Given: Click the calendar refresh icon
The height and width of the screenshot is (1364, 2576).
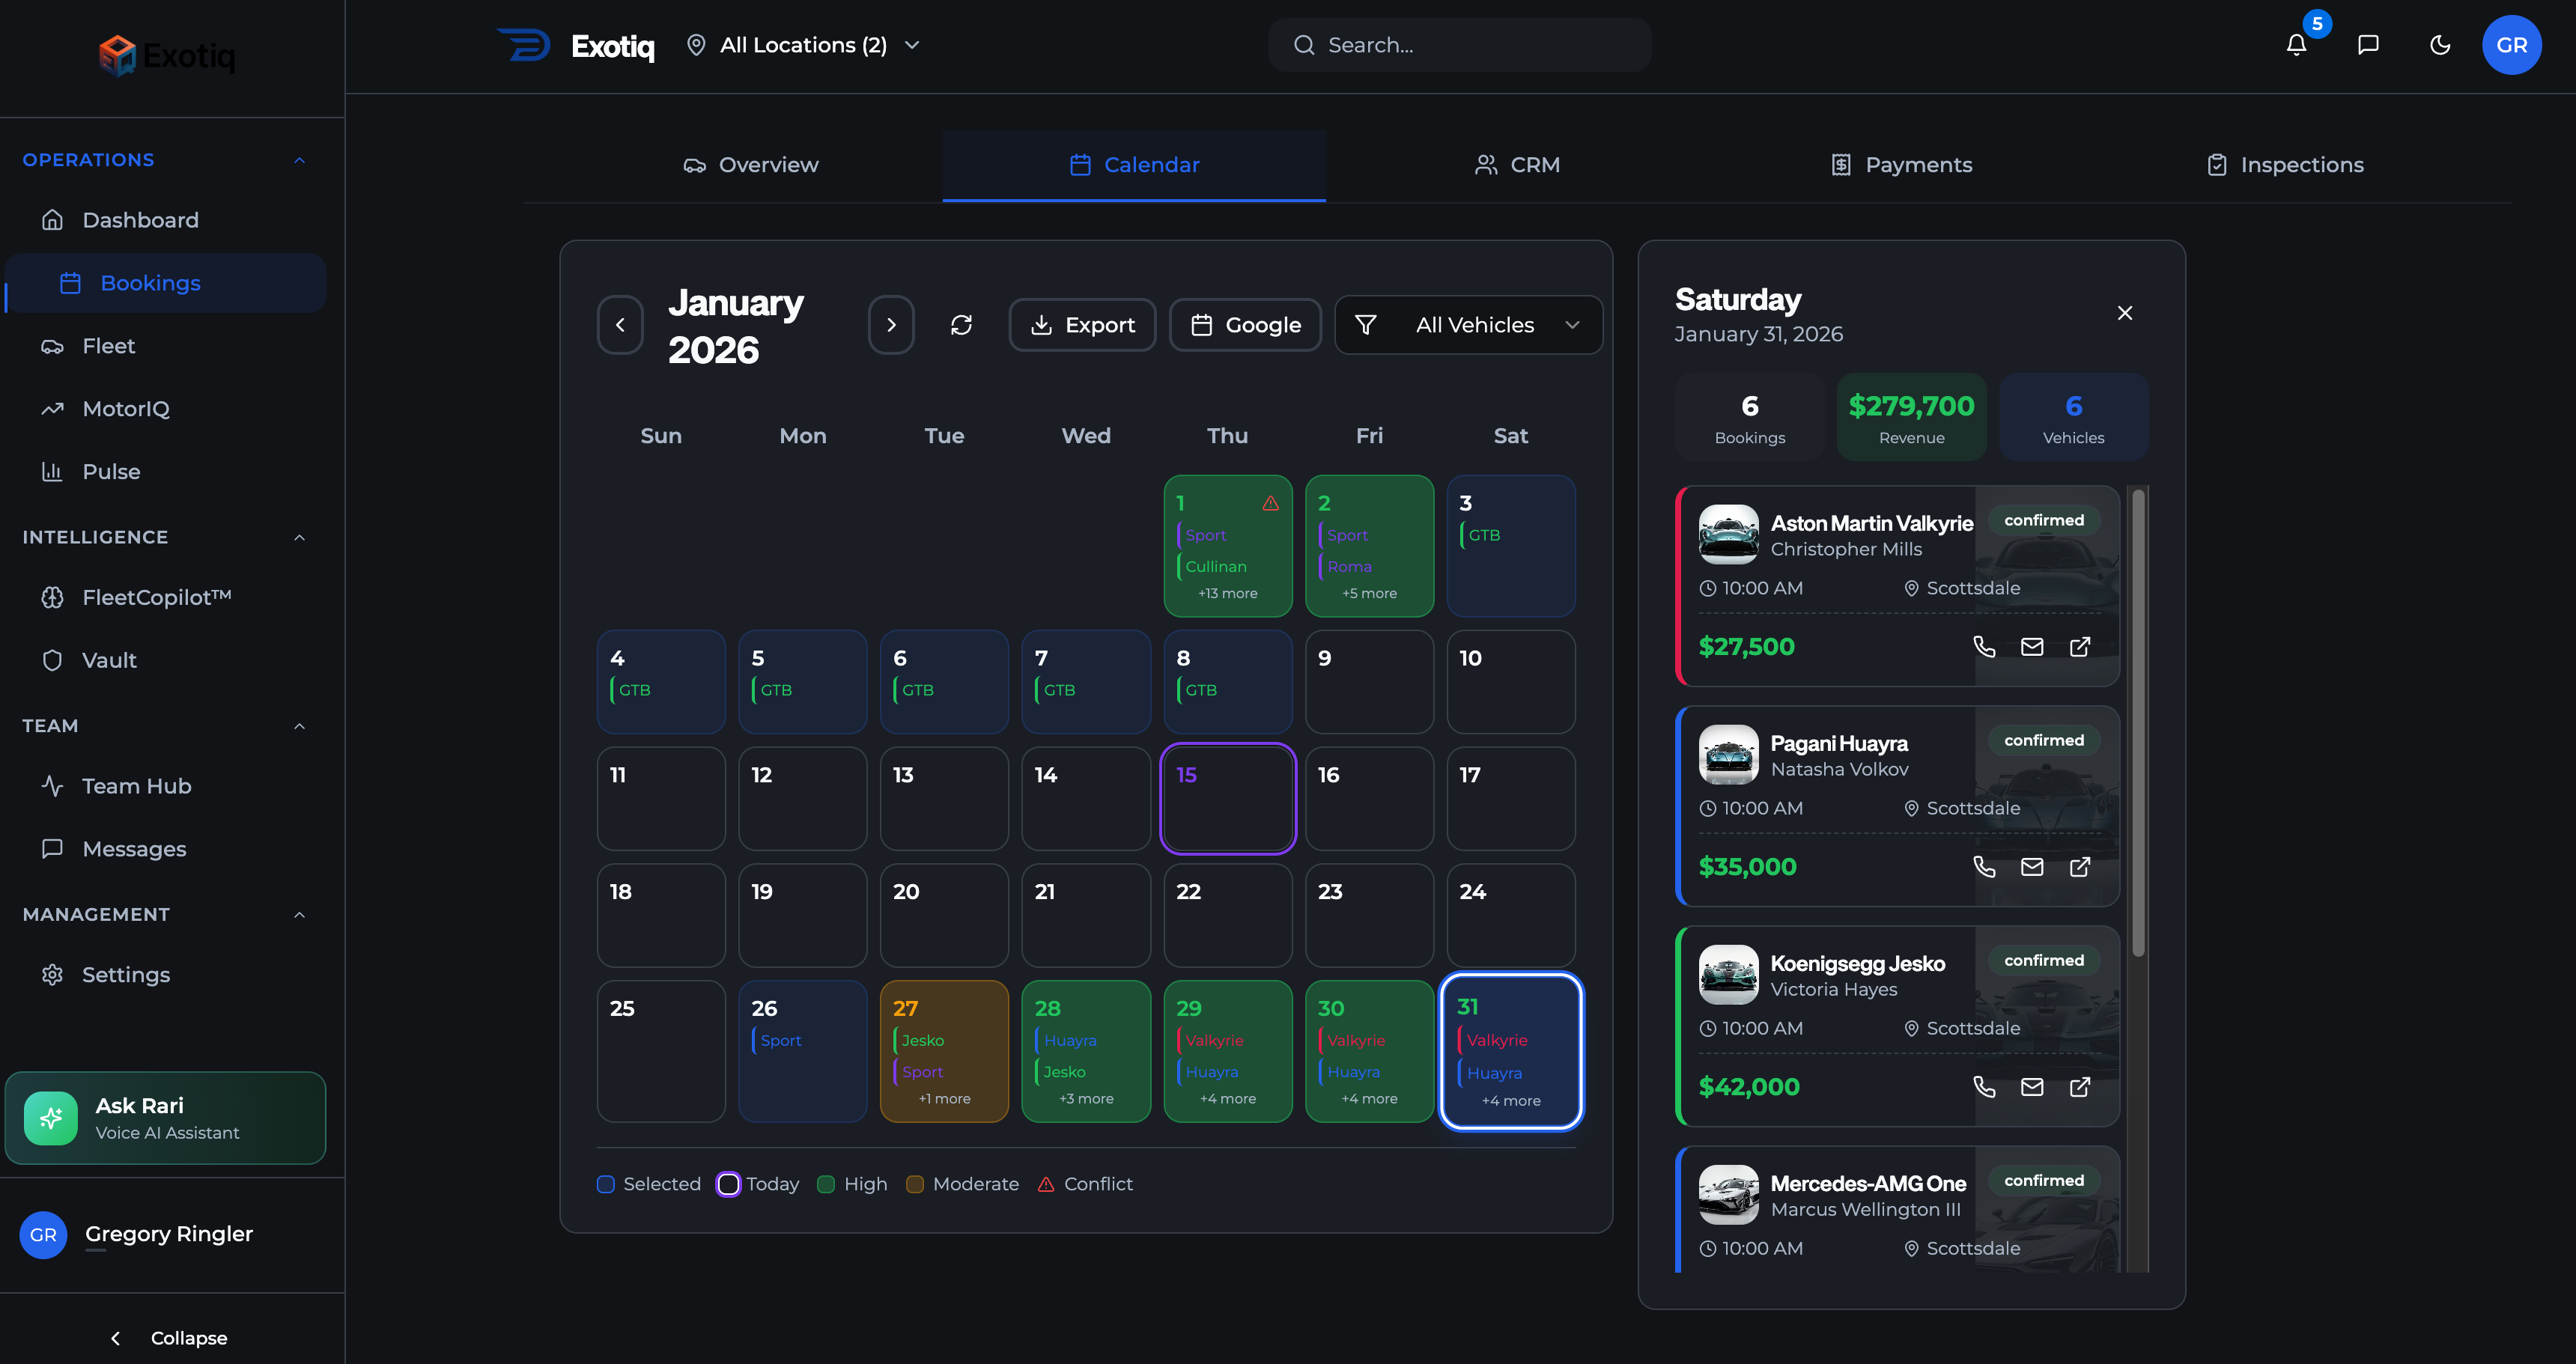Looking at the screenshot, I should [961, 325].
